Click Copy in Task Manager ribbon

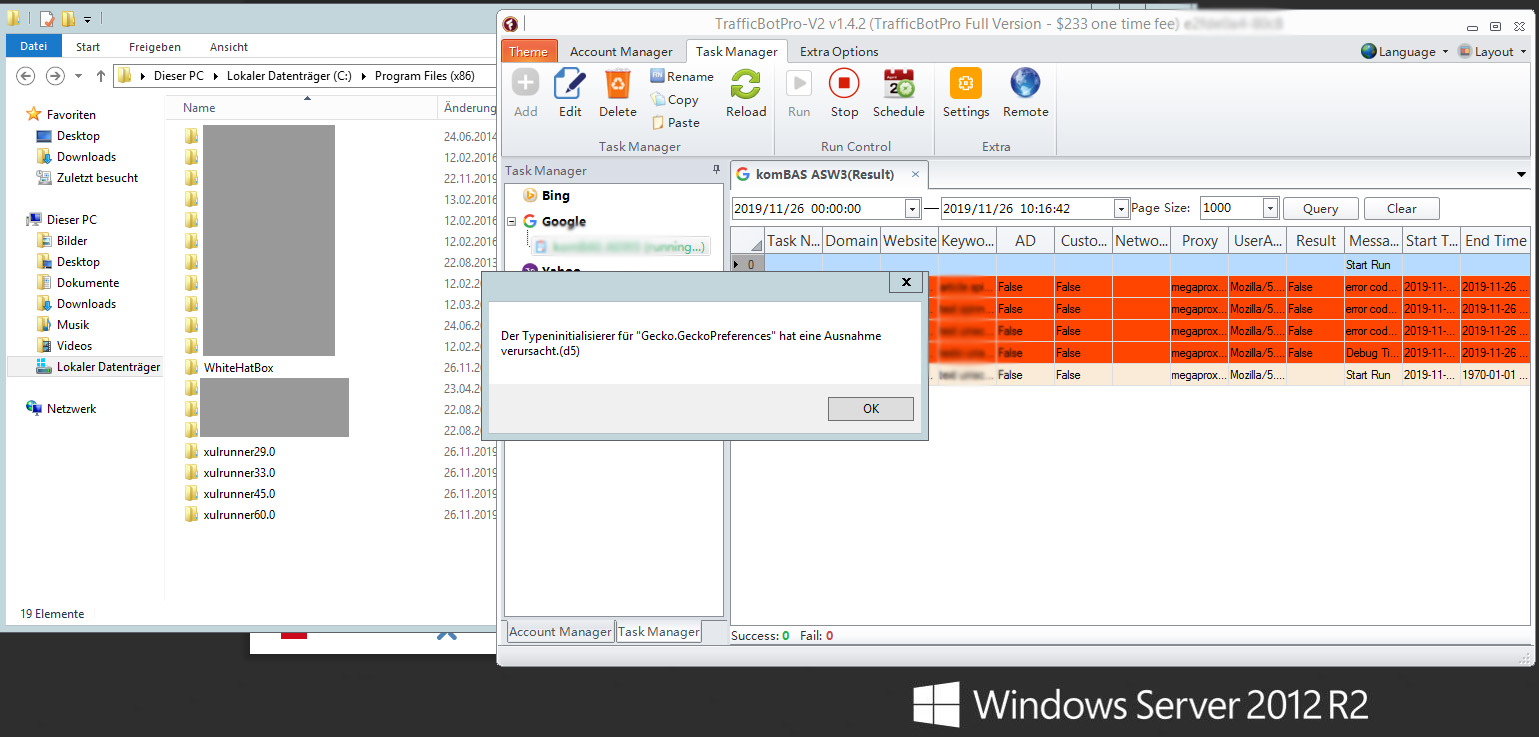click(675, 99)
